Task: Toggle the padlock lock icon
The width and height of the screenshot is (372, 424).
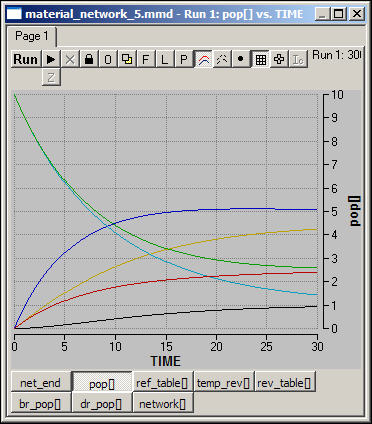Action: (89, 59)
